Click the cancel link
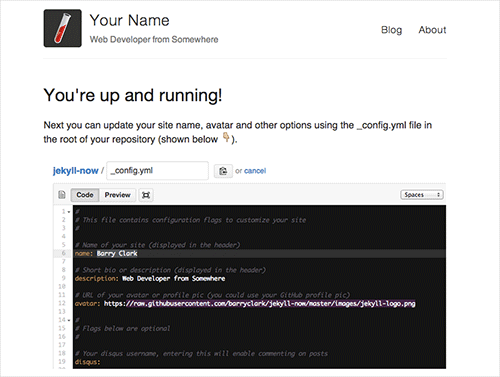Screen dimensions: 500x377 click(255, 171)
